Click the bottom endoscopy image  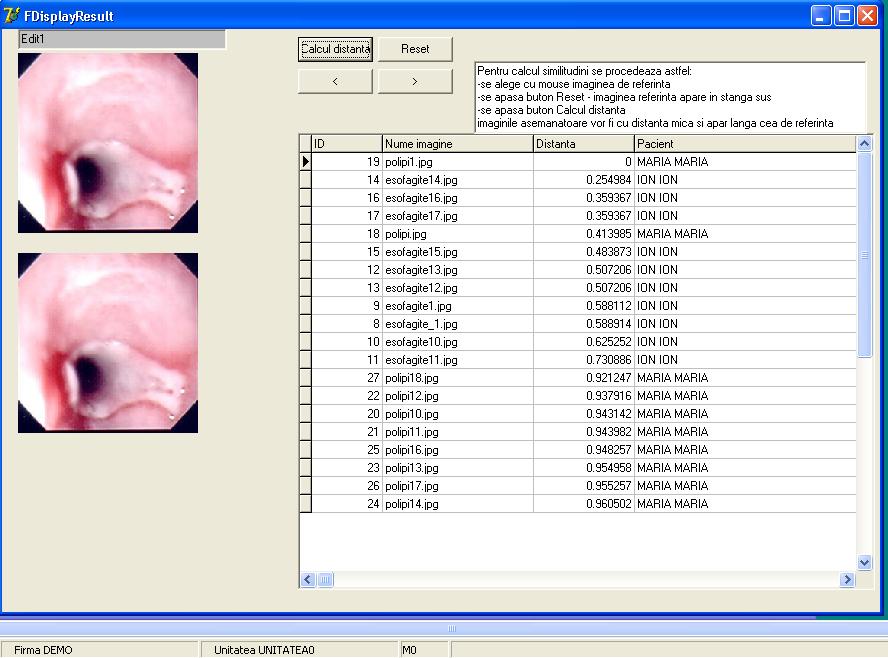click(108, 342)
